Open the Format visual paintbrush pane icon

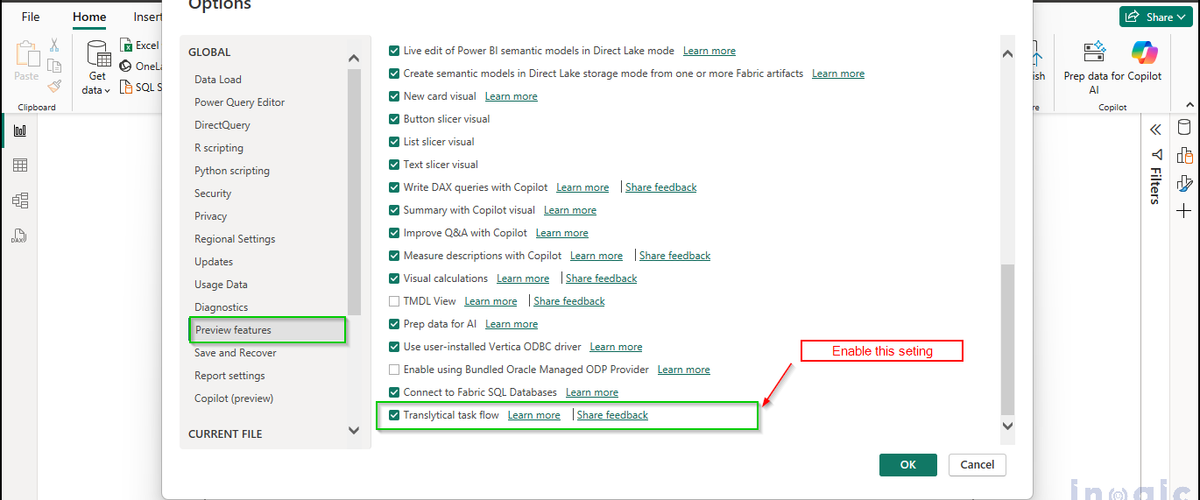click(x=1185, y=183)
